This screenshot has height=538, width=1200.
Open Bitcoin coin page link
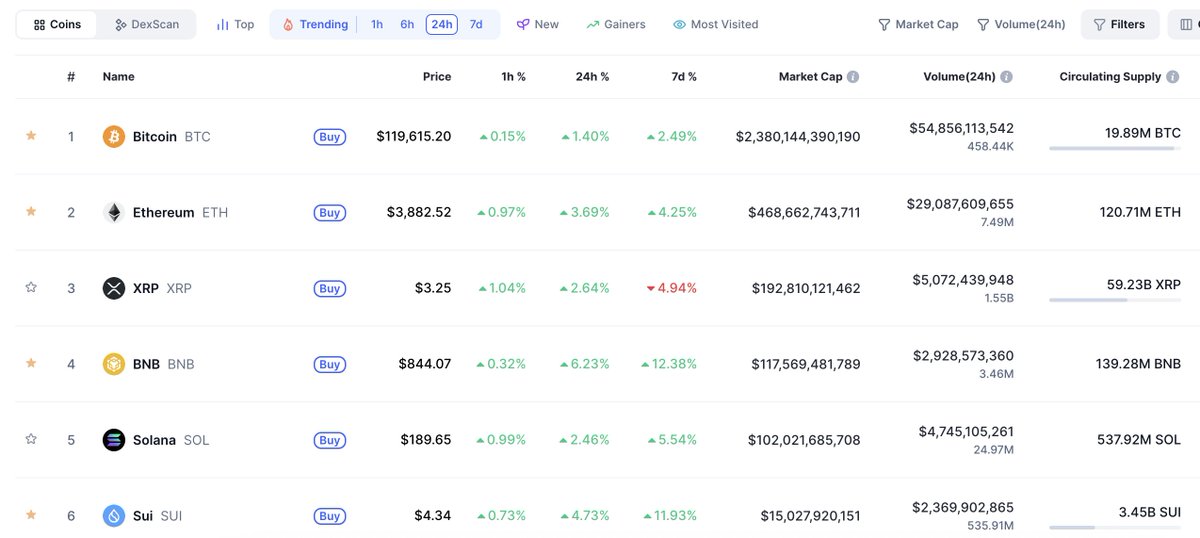tap(157, 136)
